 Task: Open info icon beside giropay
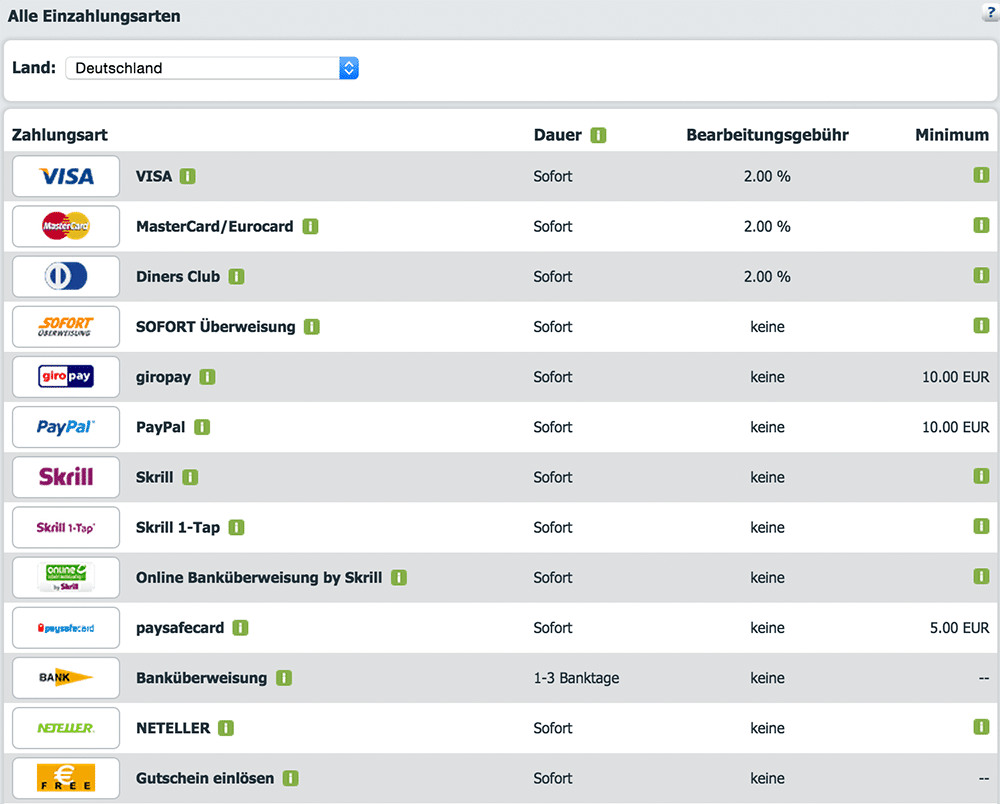pos(207,377)
